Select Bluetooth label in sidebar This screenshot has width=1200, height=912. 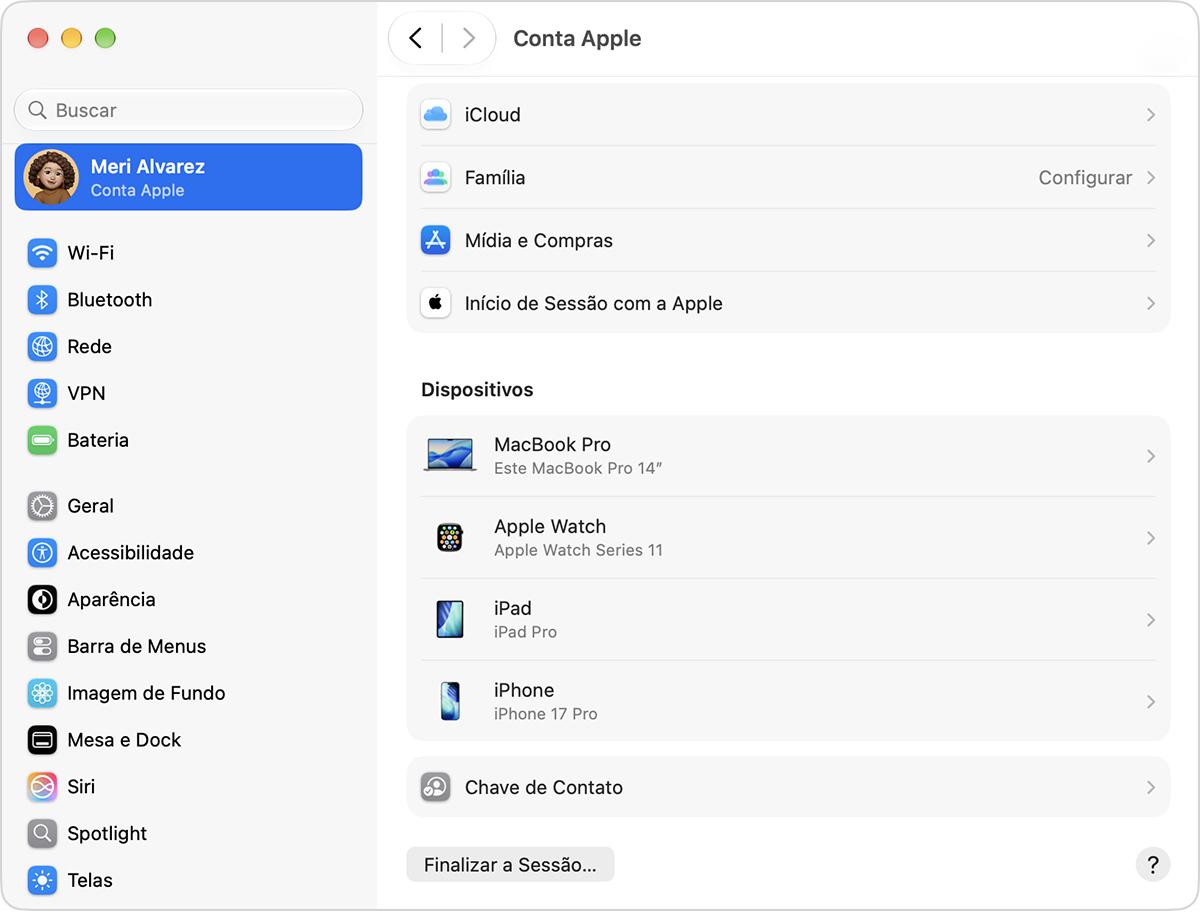tap(110, 300)
